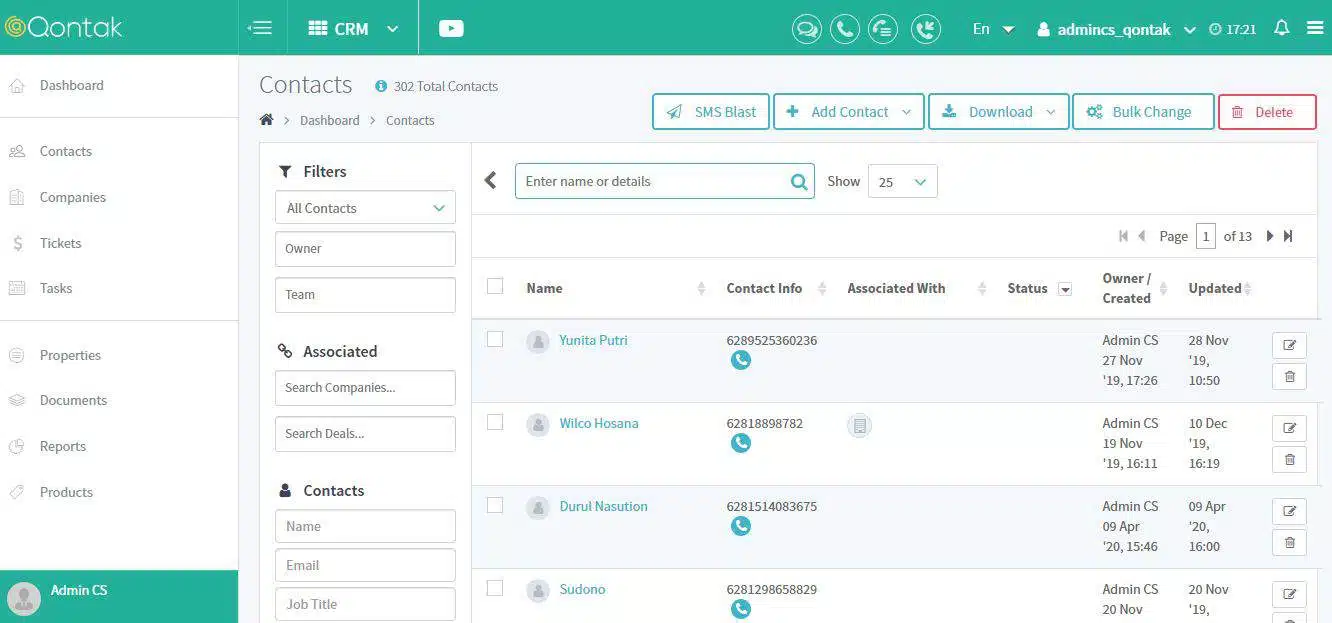
Task: Click the phone call icon in the header
Action: click(x=845, y=29)
